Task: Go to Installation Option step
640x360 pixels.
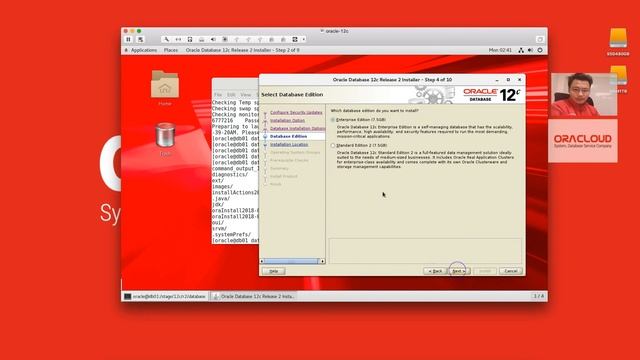Action: [x=287, y=120]
